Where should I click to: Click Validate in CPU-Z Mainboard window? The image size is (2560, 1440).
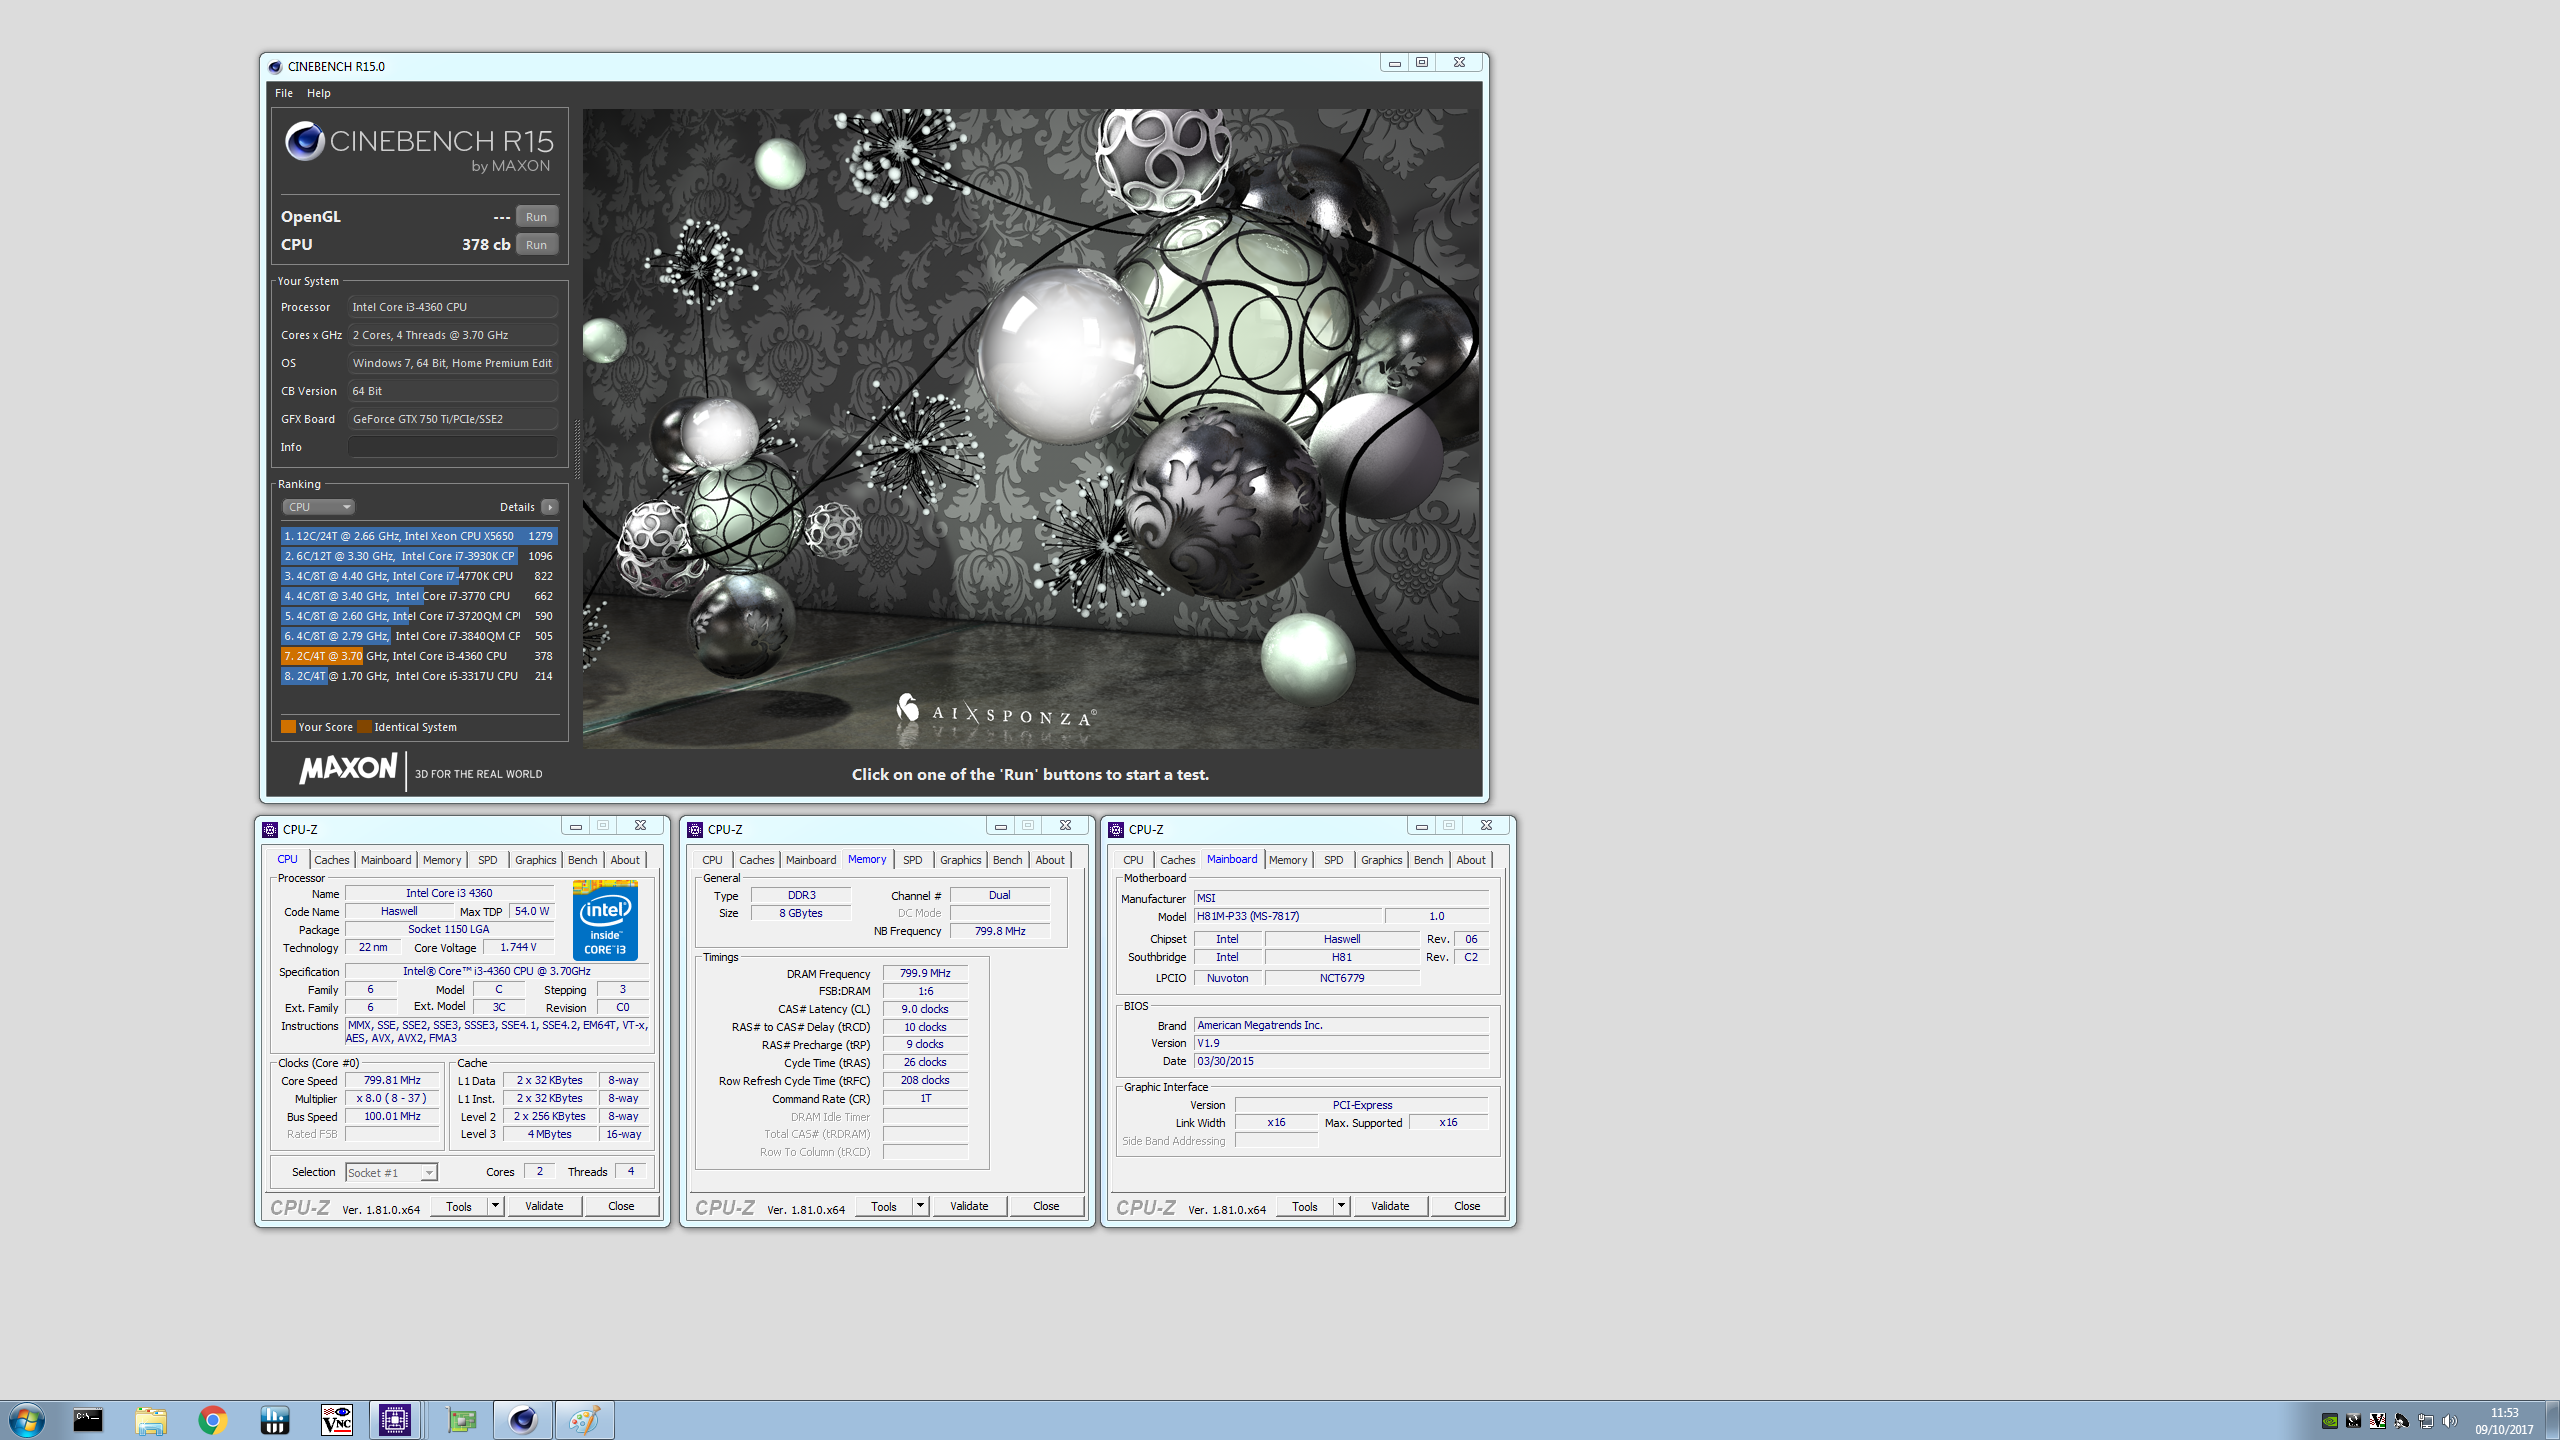(1391, 1206)
